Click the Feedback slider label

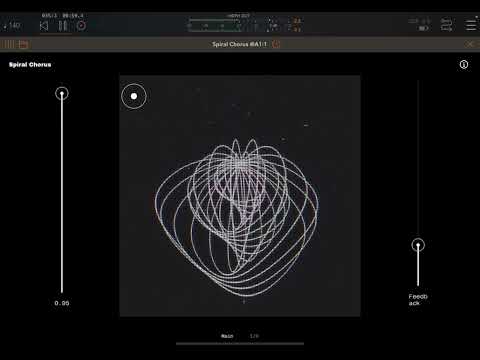[x=418, y=300]
